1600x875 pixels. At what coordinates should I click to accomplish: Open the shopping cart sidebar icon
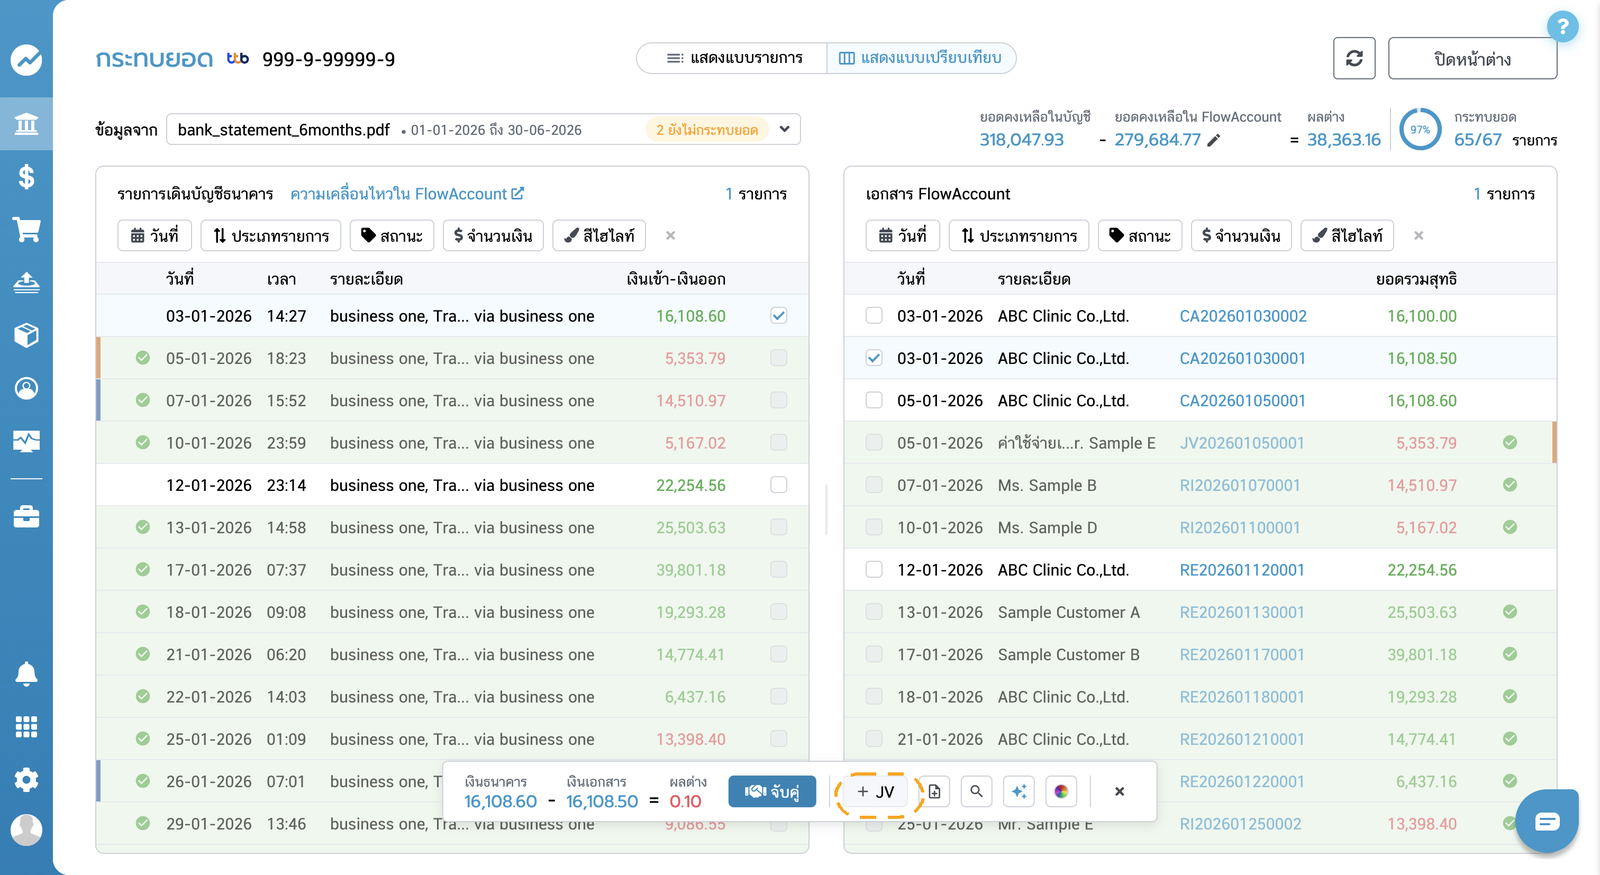pyautogui.click(x=26, y=229)
